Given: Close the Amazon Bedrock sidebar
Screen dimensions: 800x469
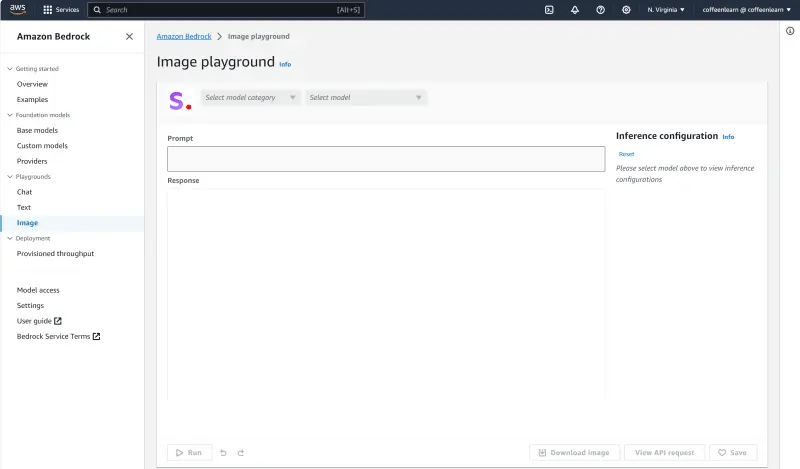Looking at the screenshot, I should pyautogui.click(x=129, y=36).
